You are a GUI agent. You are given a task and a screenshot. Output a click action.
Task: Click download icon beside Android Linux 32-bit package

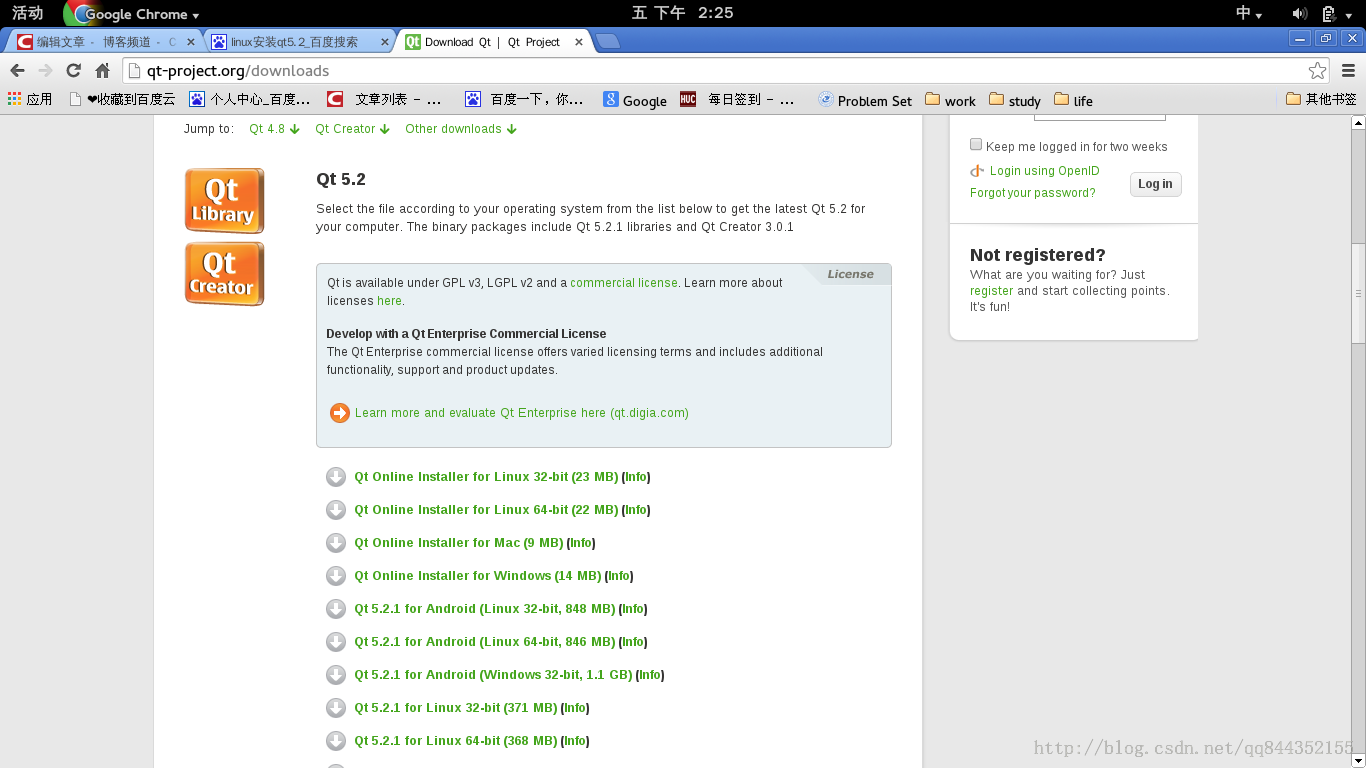[336, 609]
